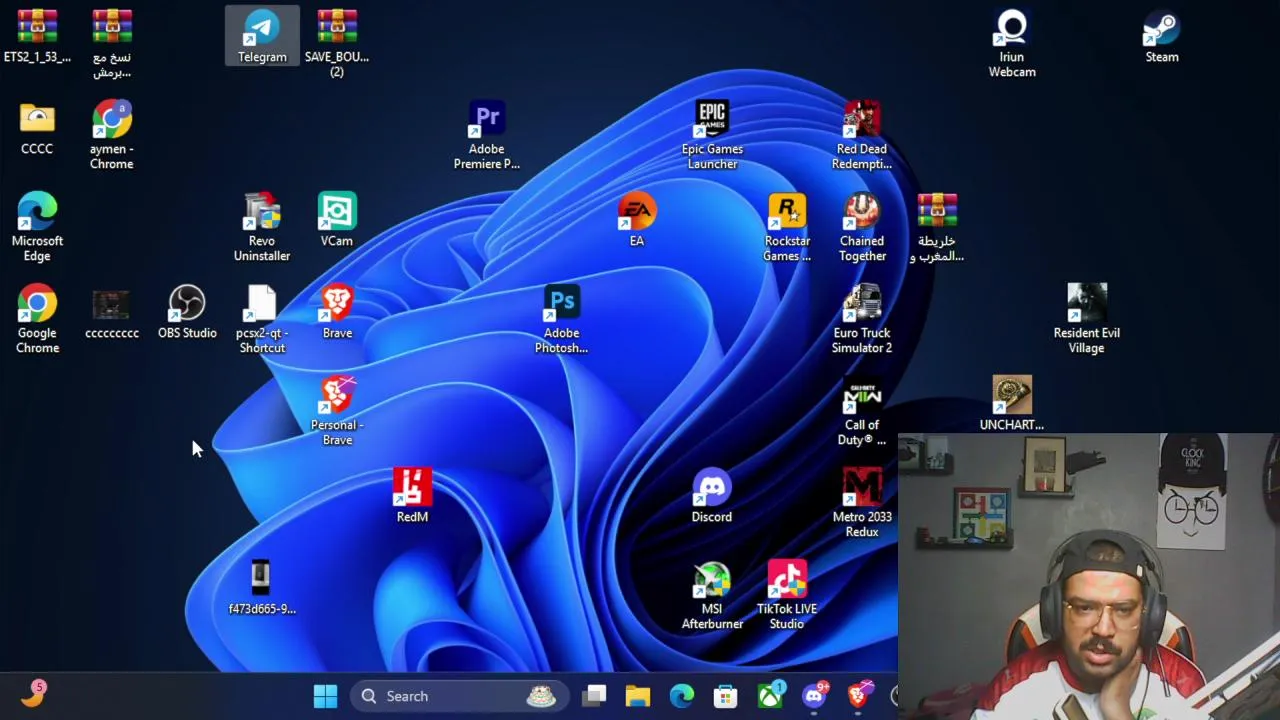
Task: Launch Red Dead Redemption shortcut
Action: click(862, 136)
